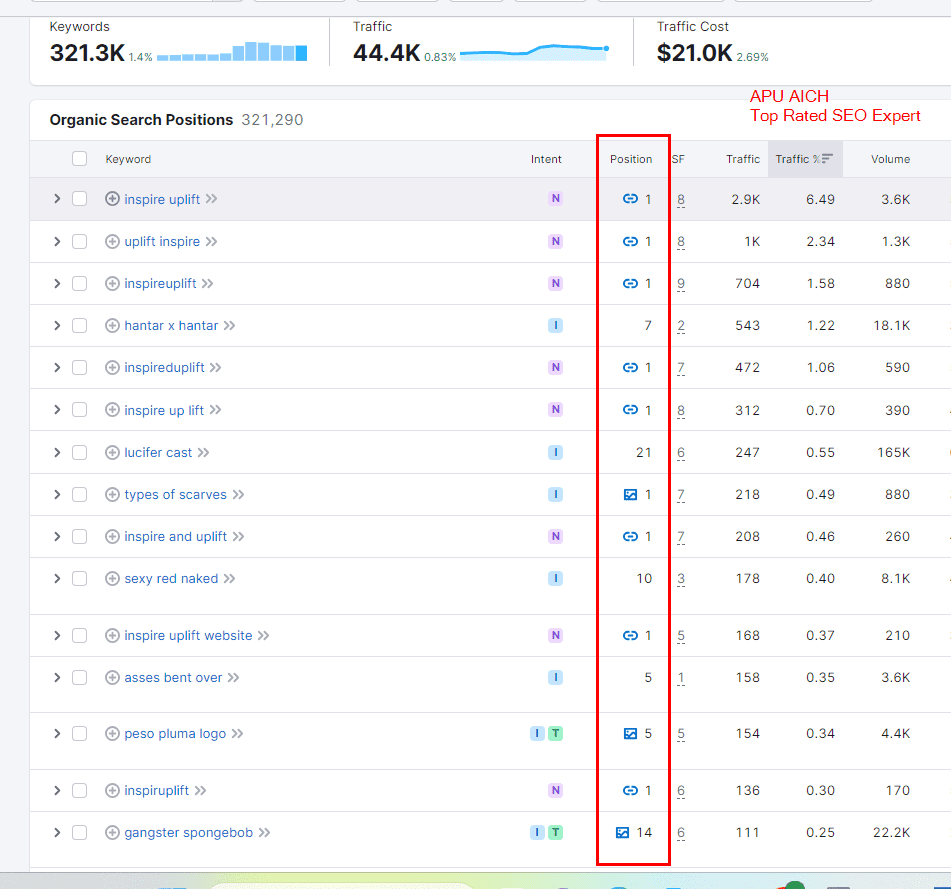Click the Keywords trend bar chart
Viewport: 951px width, 889px height.
[232, 52]
